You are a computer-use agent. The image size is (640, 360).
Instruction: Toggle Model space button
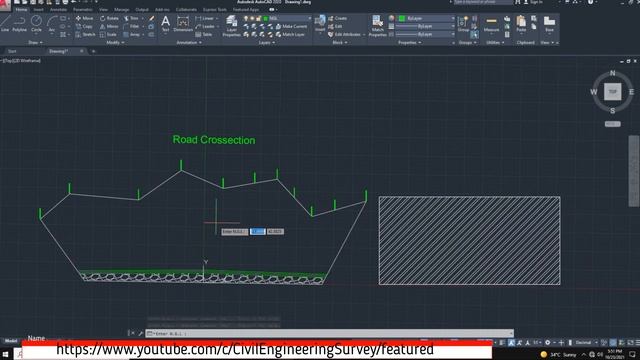[x=11, y=341]
